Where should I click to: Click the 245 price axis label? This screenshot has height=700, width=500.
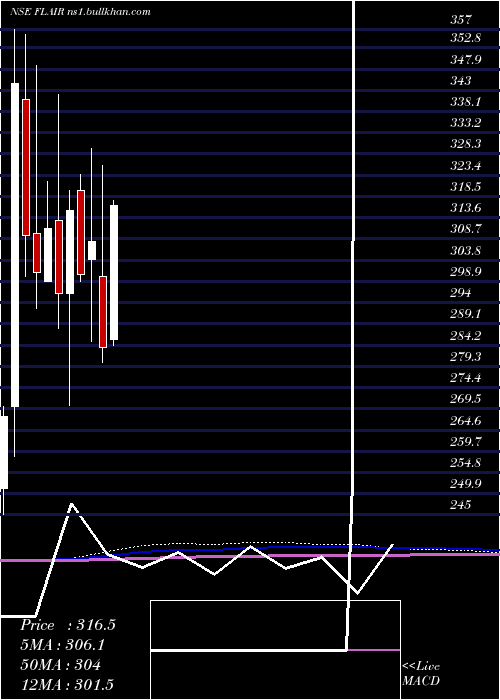(x=461, y=505)
